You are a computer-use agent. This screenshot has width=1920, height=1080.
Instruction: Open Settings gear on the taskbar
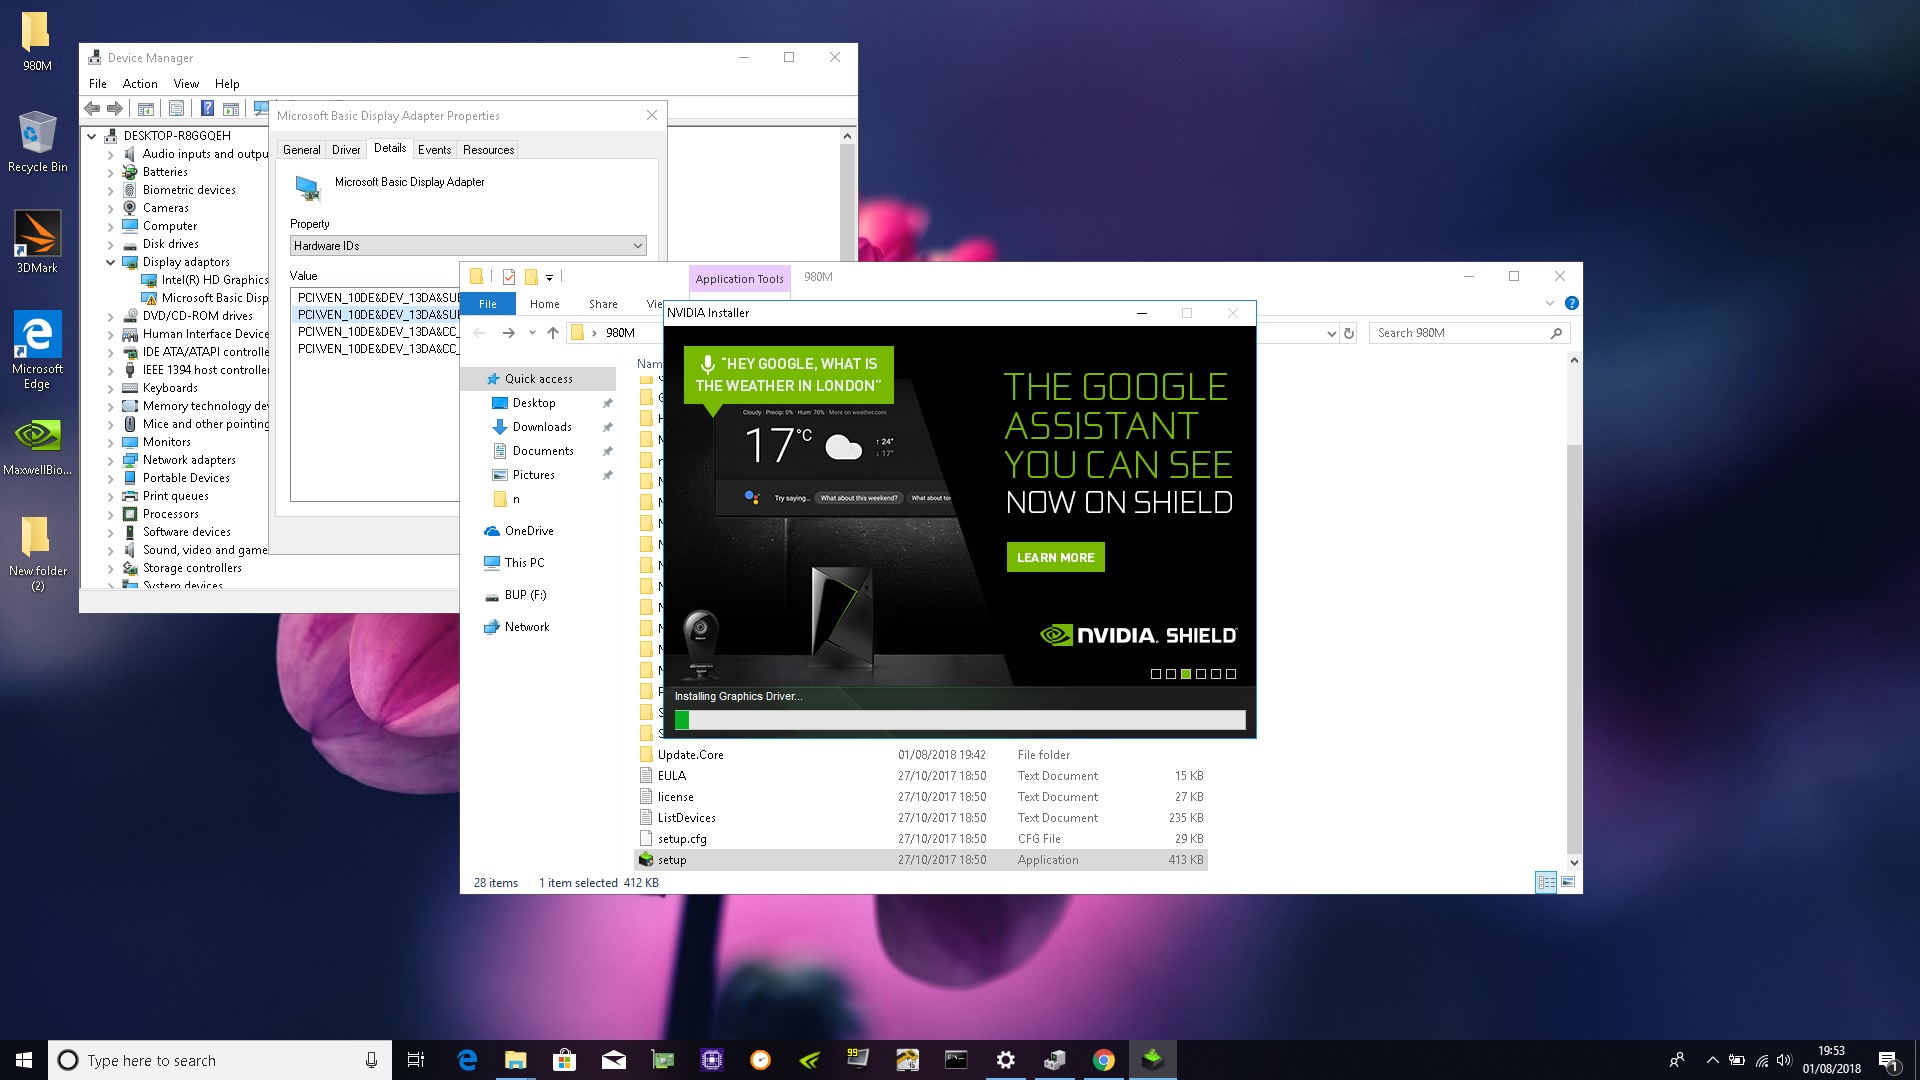tap(1006, 1060)
